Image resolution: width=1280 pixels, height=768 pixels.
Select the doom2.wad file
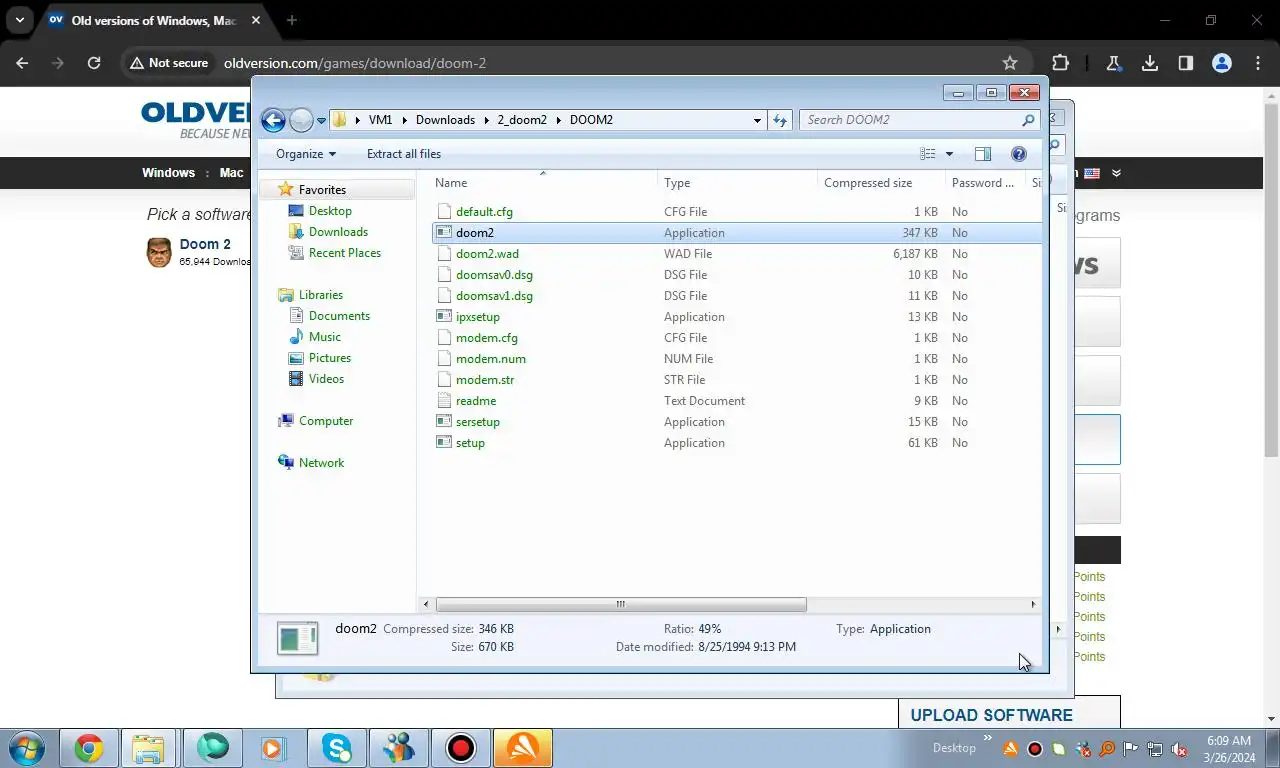487,254
